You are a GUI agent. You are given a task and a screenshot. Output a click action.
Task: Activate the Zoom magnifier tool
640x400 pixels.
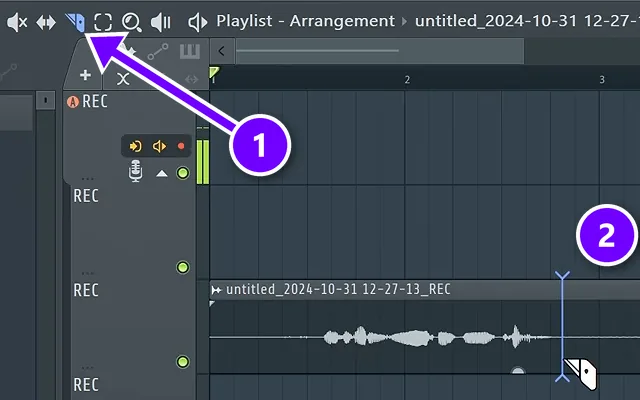[x=131, y=22]
